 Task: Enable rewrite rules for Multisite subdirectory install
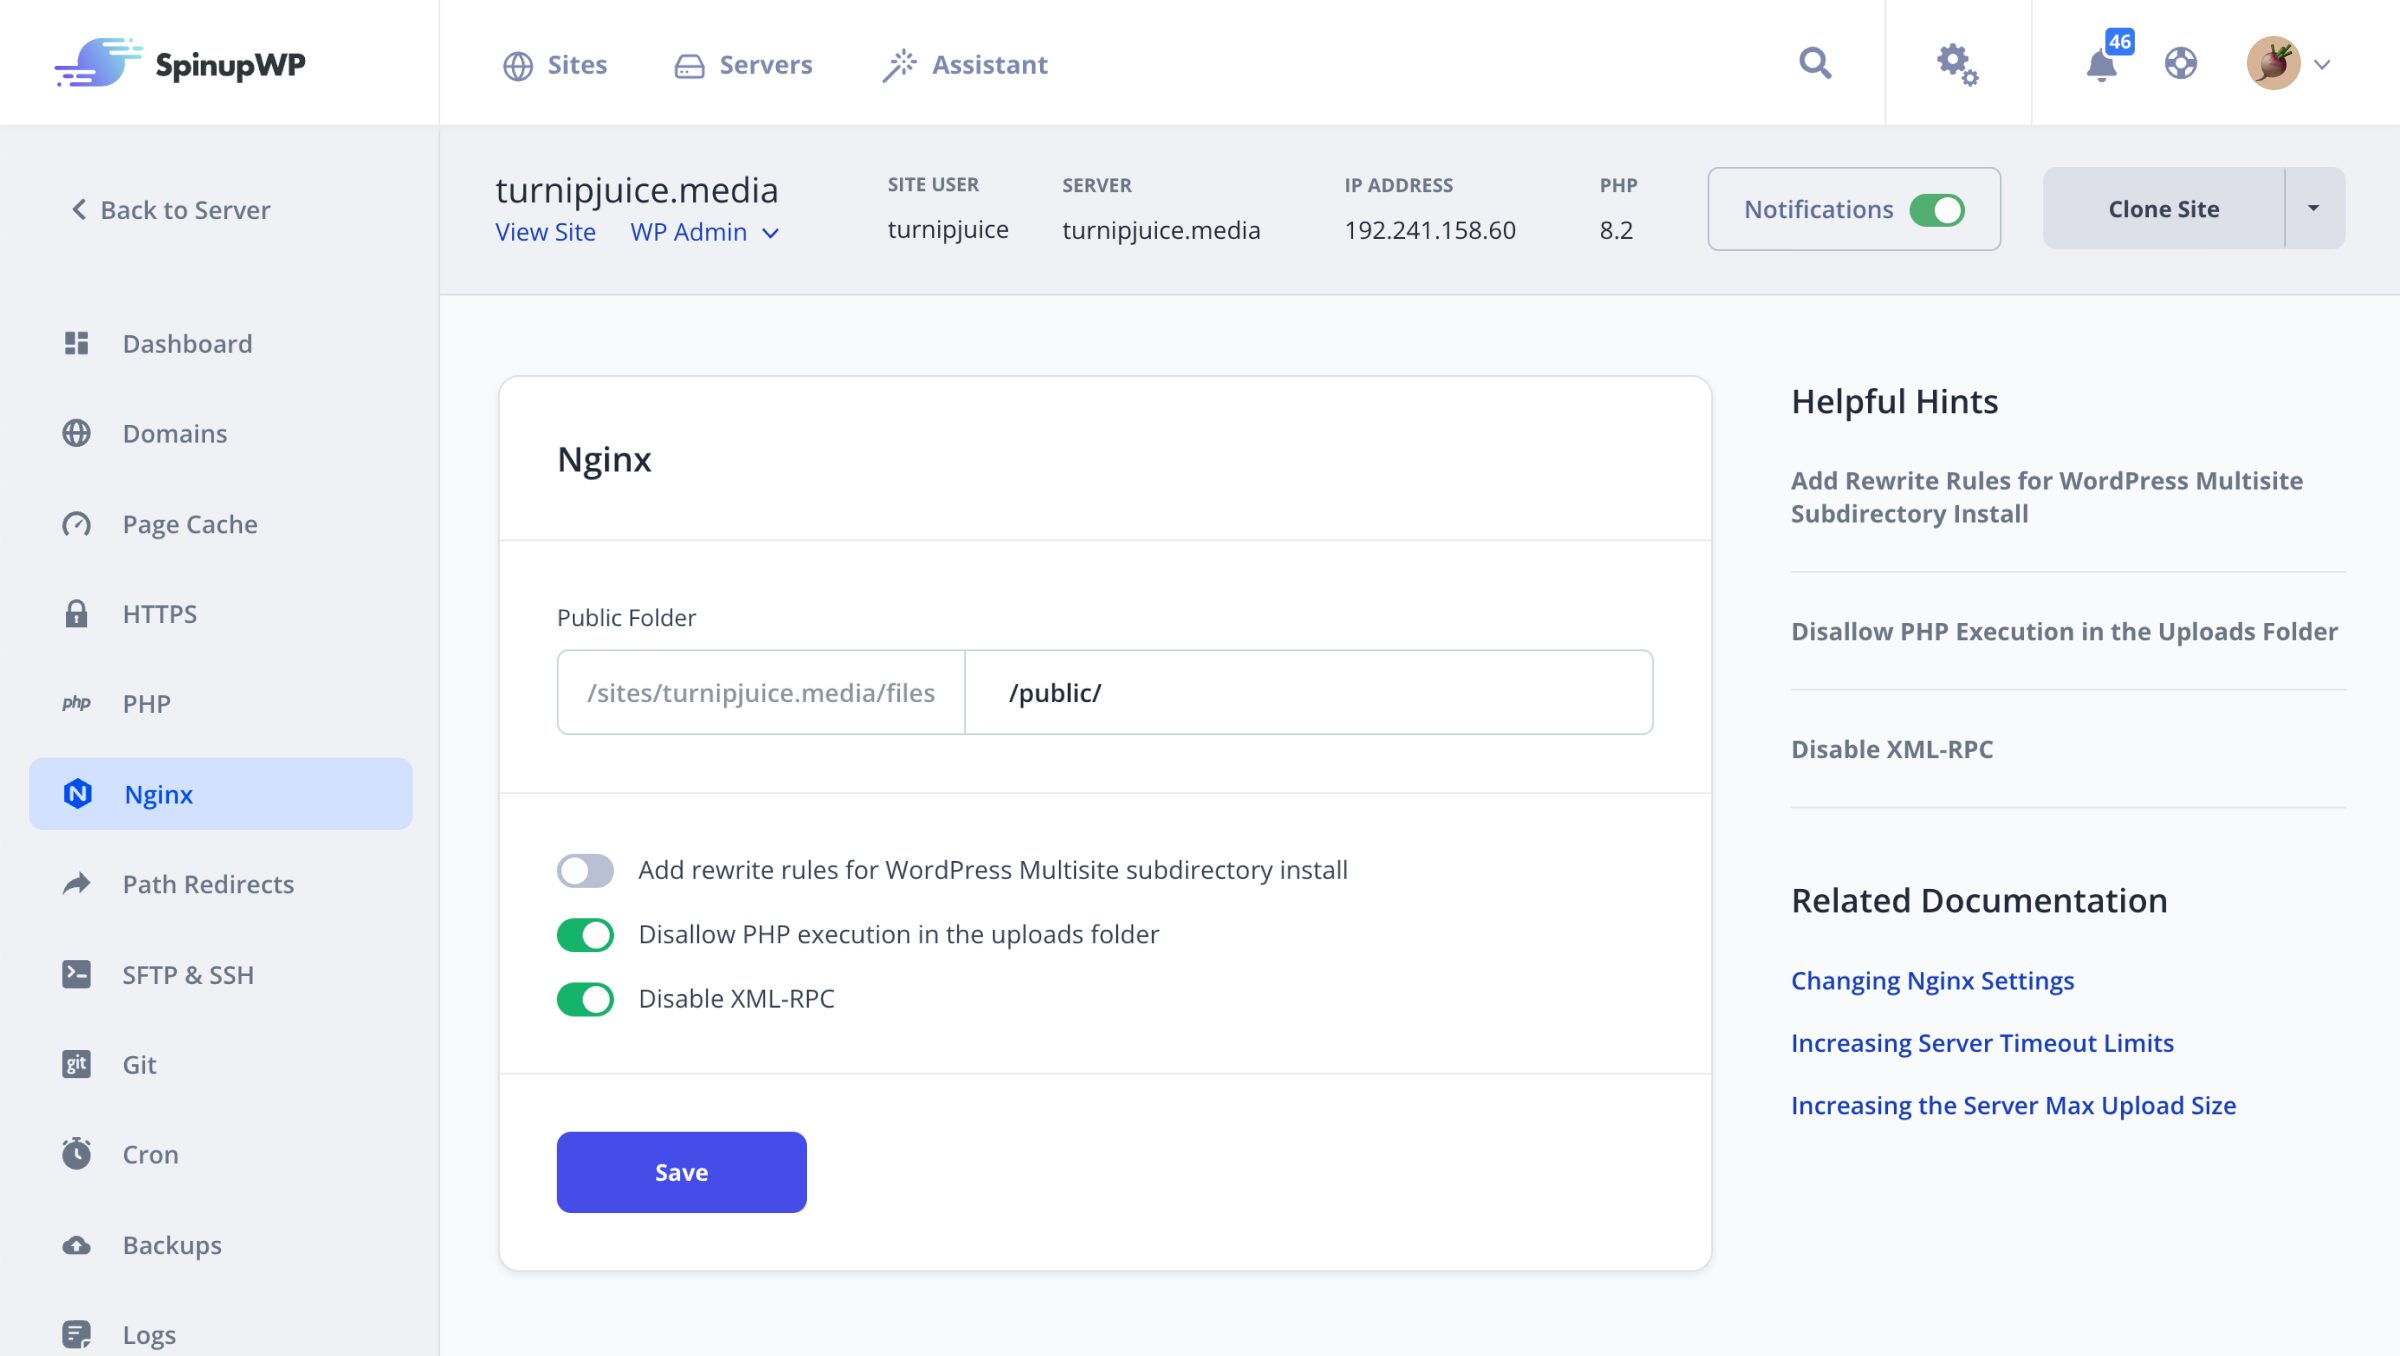pyautogui.click(x=585, y=870)
